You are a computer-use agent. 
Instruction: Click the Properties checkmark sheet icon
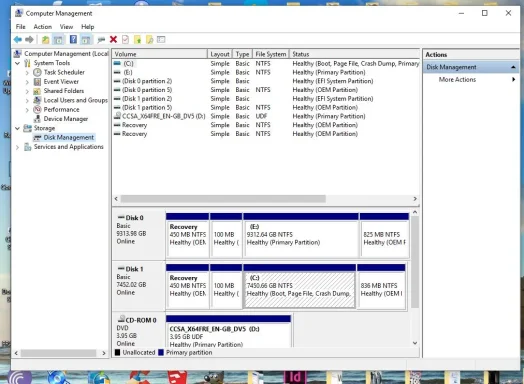(125, 39)
